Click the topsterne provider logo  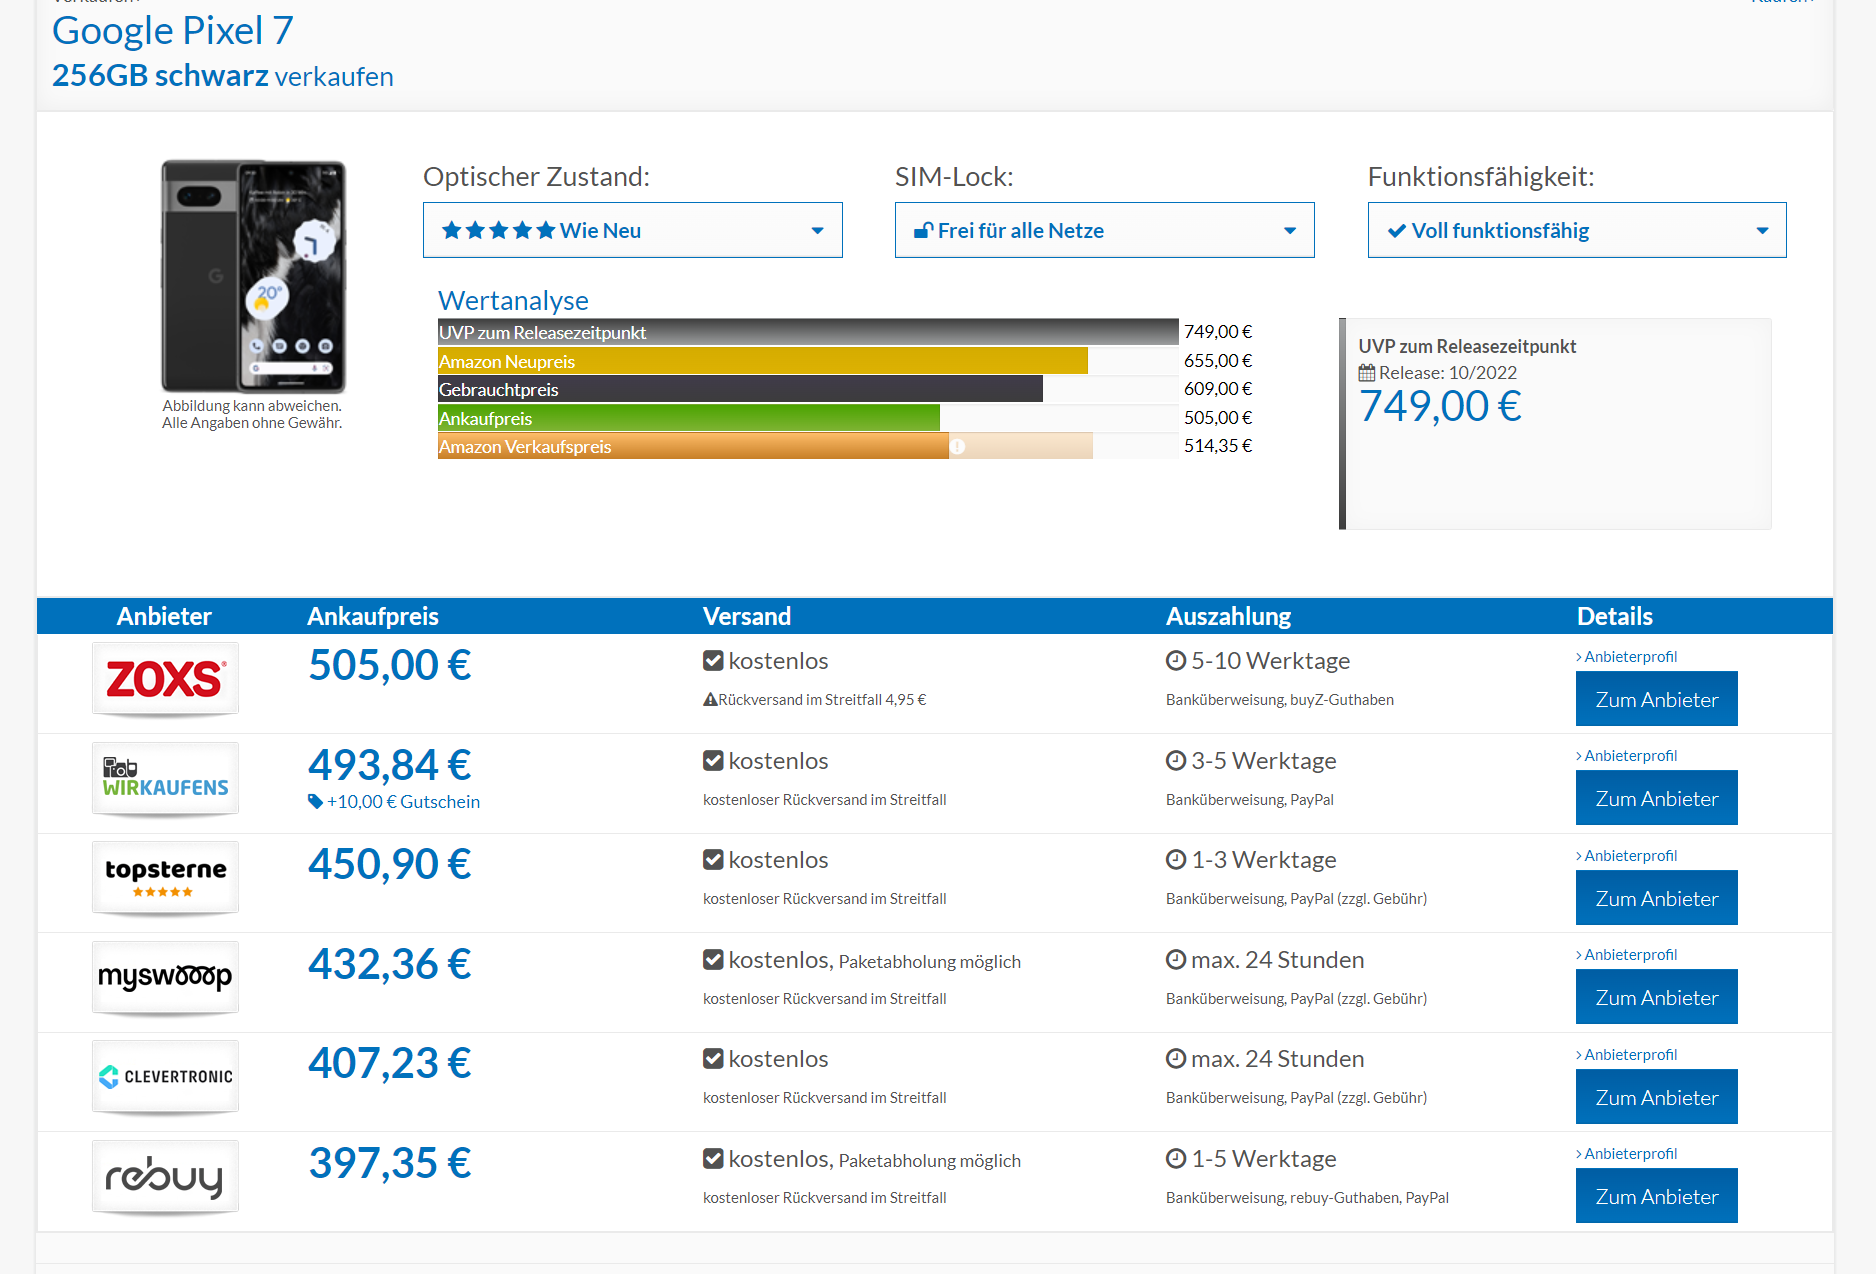[x=165, y=878]
